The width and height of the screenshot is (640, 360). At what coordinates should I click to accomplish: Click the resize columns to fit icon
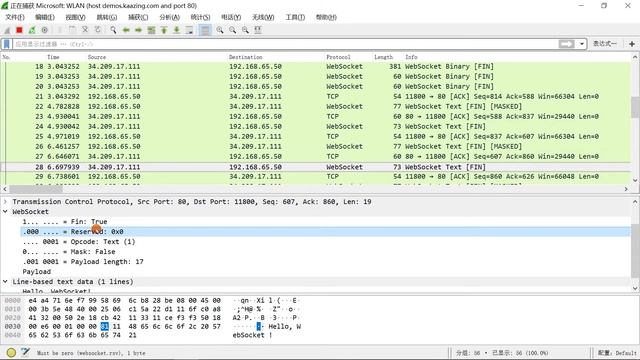(x=258, y=30)
